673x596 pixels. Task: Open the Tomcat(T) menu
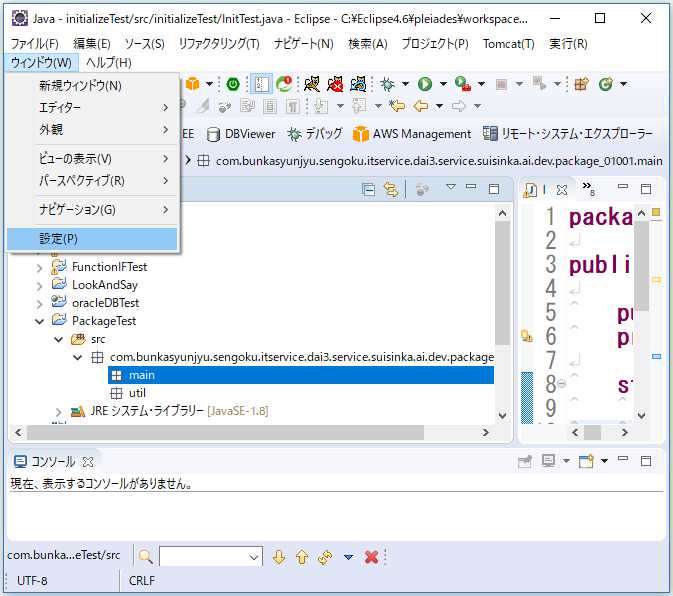click(509, 44)
